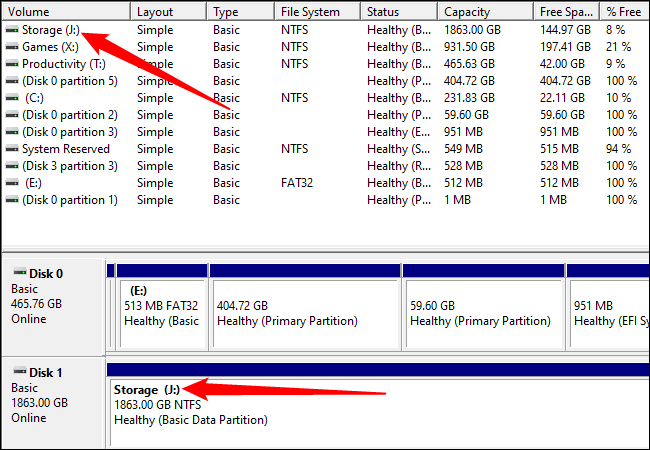This screenshot has height=450, width=650.
Task: Click the disk icon next to Disk 1 label
Action: click(x=20, y=371)
